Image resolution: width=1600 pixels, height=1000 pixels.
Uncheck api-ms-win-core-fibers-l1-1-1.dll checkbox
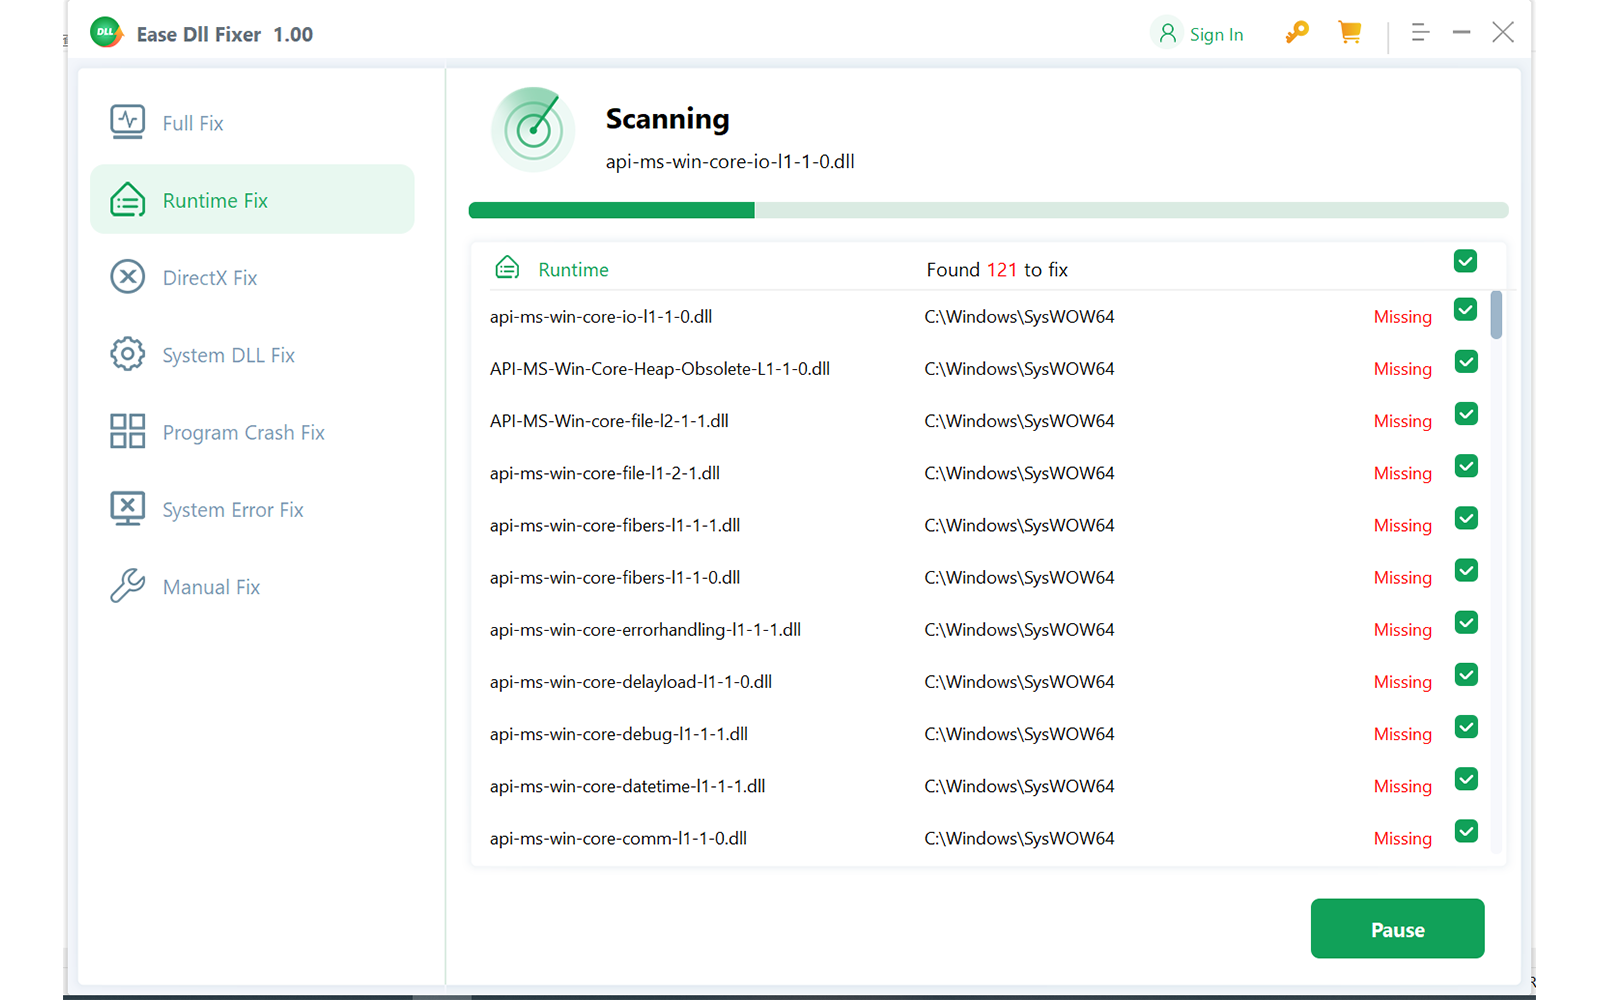point(1466,518)
